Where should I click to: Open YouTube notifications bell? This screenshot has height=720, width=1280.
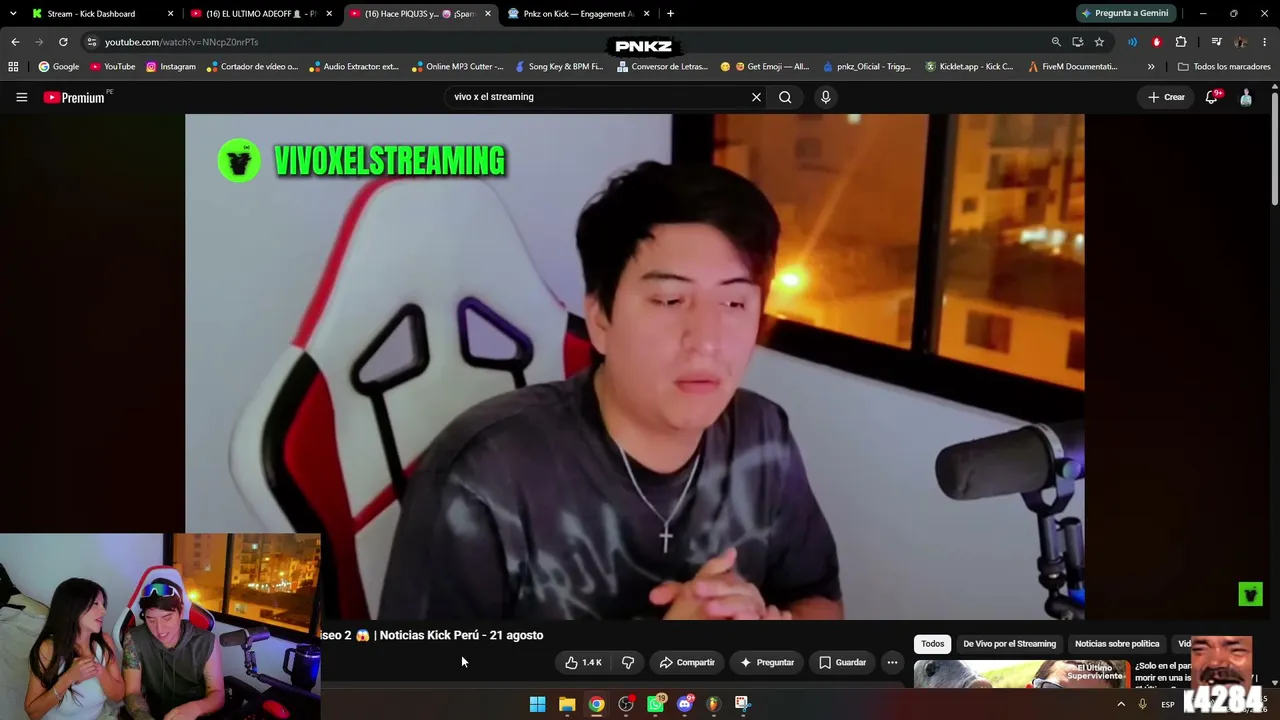1212,97
